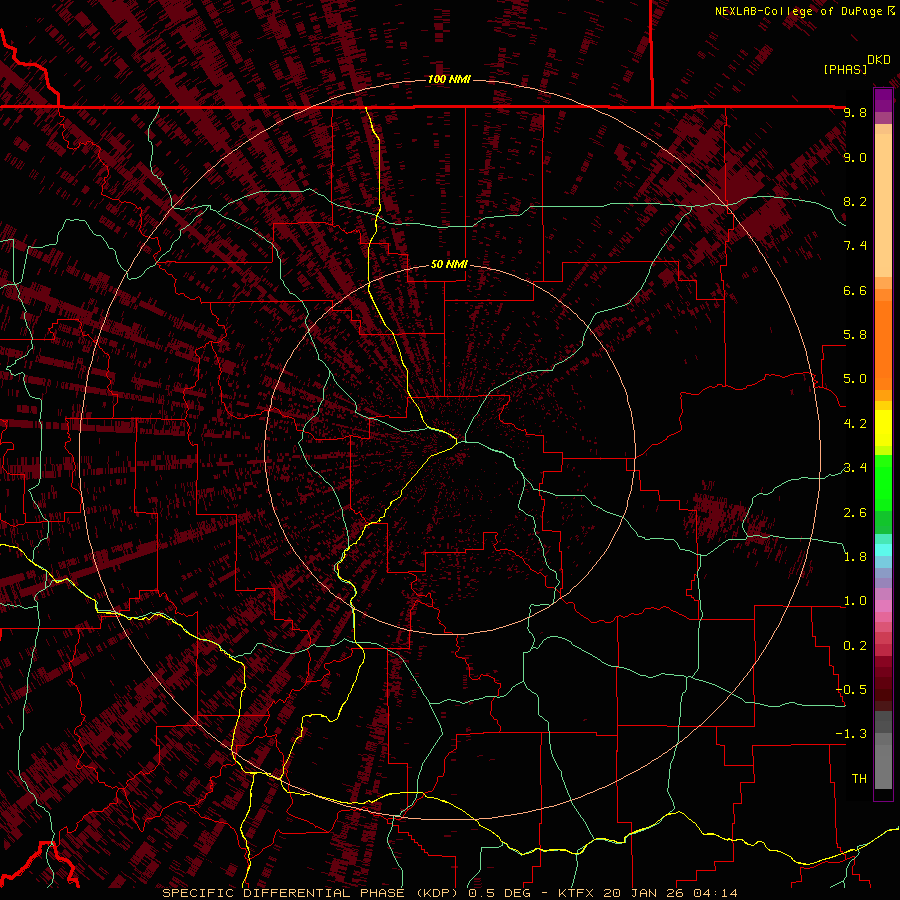The width and height of the screenshot is (900, 900).
Task: Select the 4.2 scale value
Action: pos(855,424)
